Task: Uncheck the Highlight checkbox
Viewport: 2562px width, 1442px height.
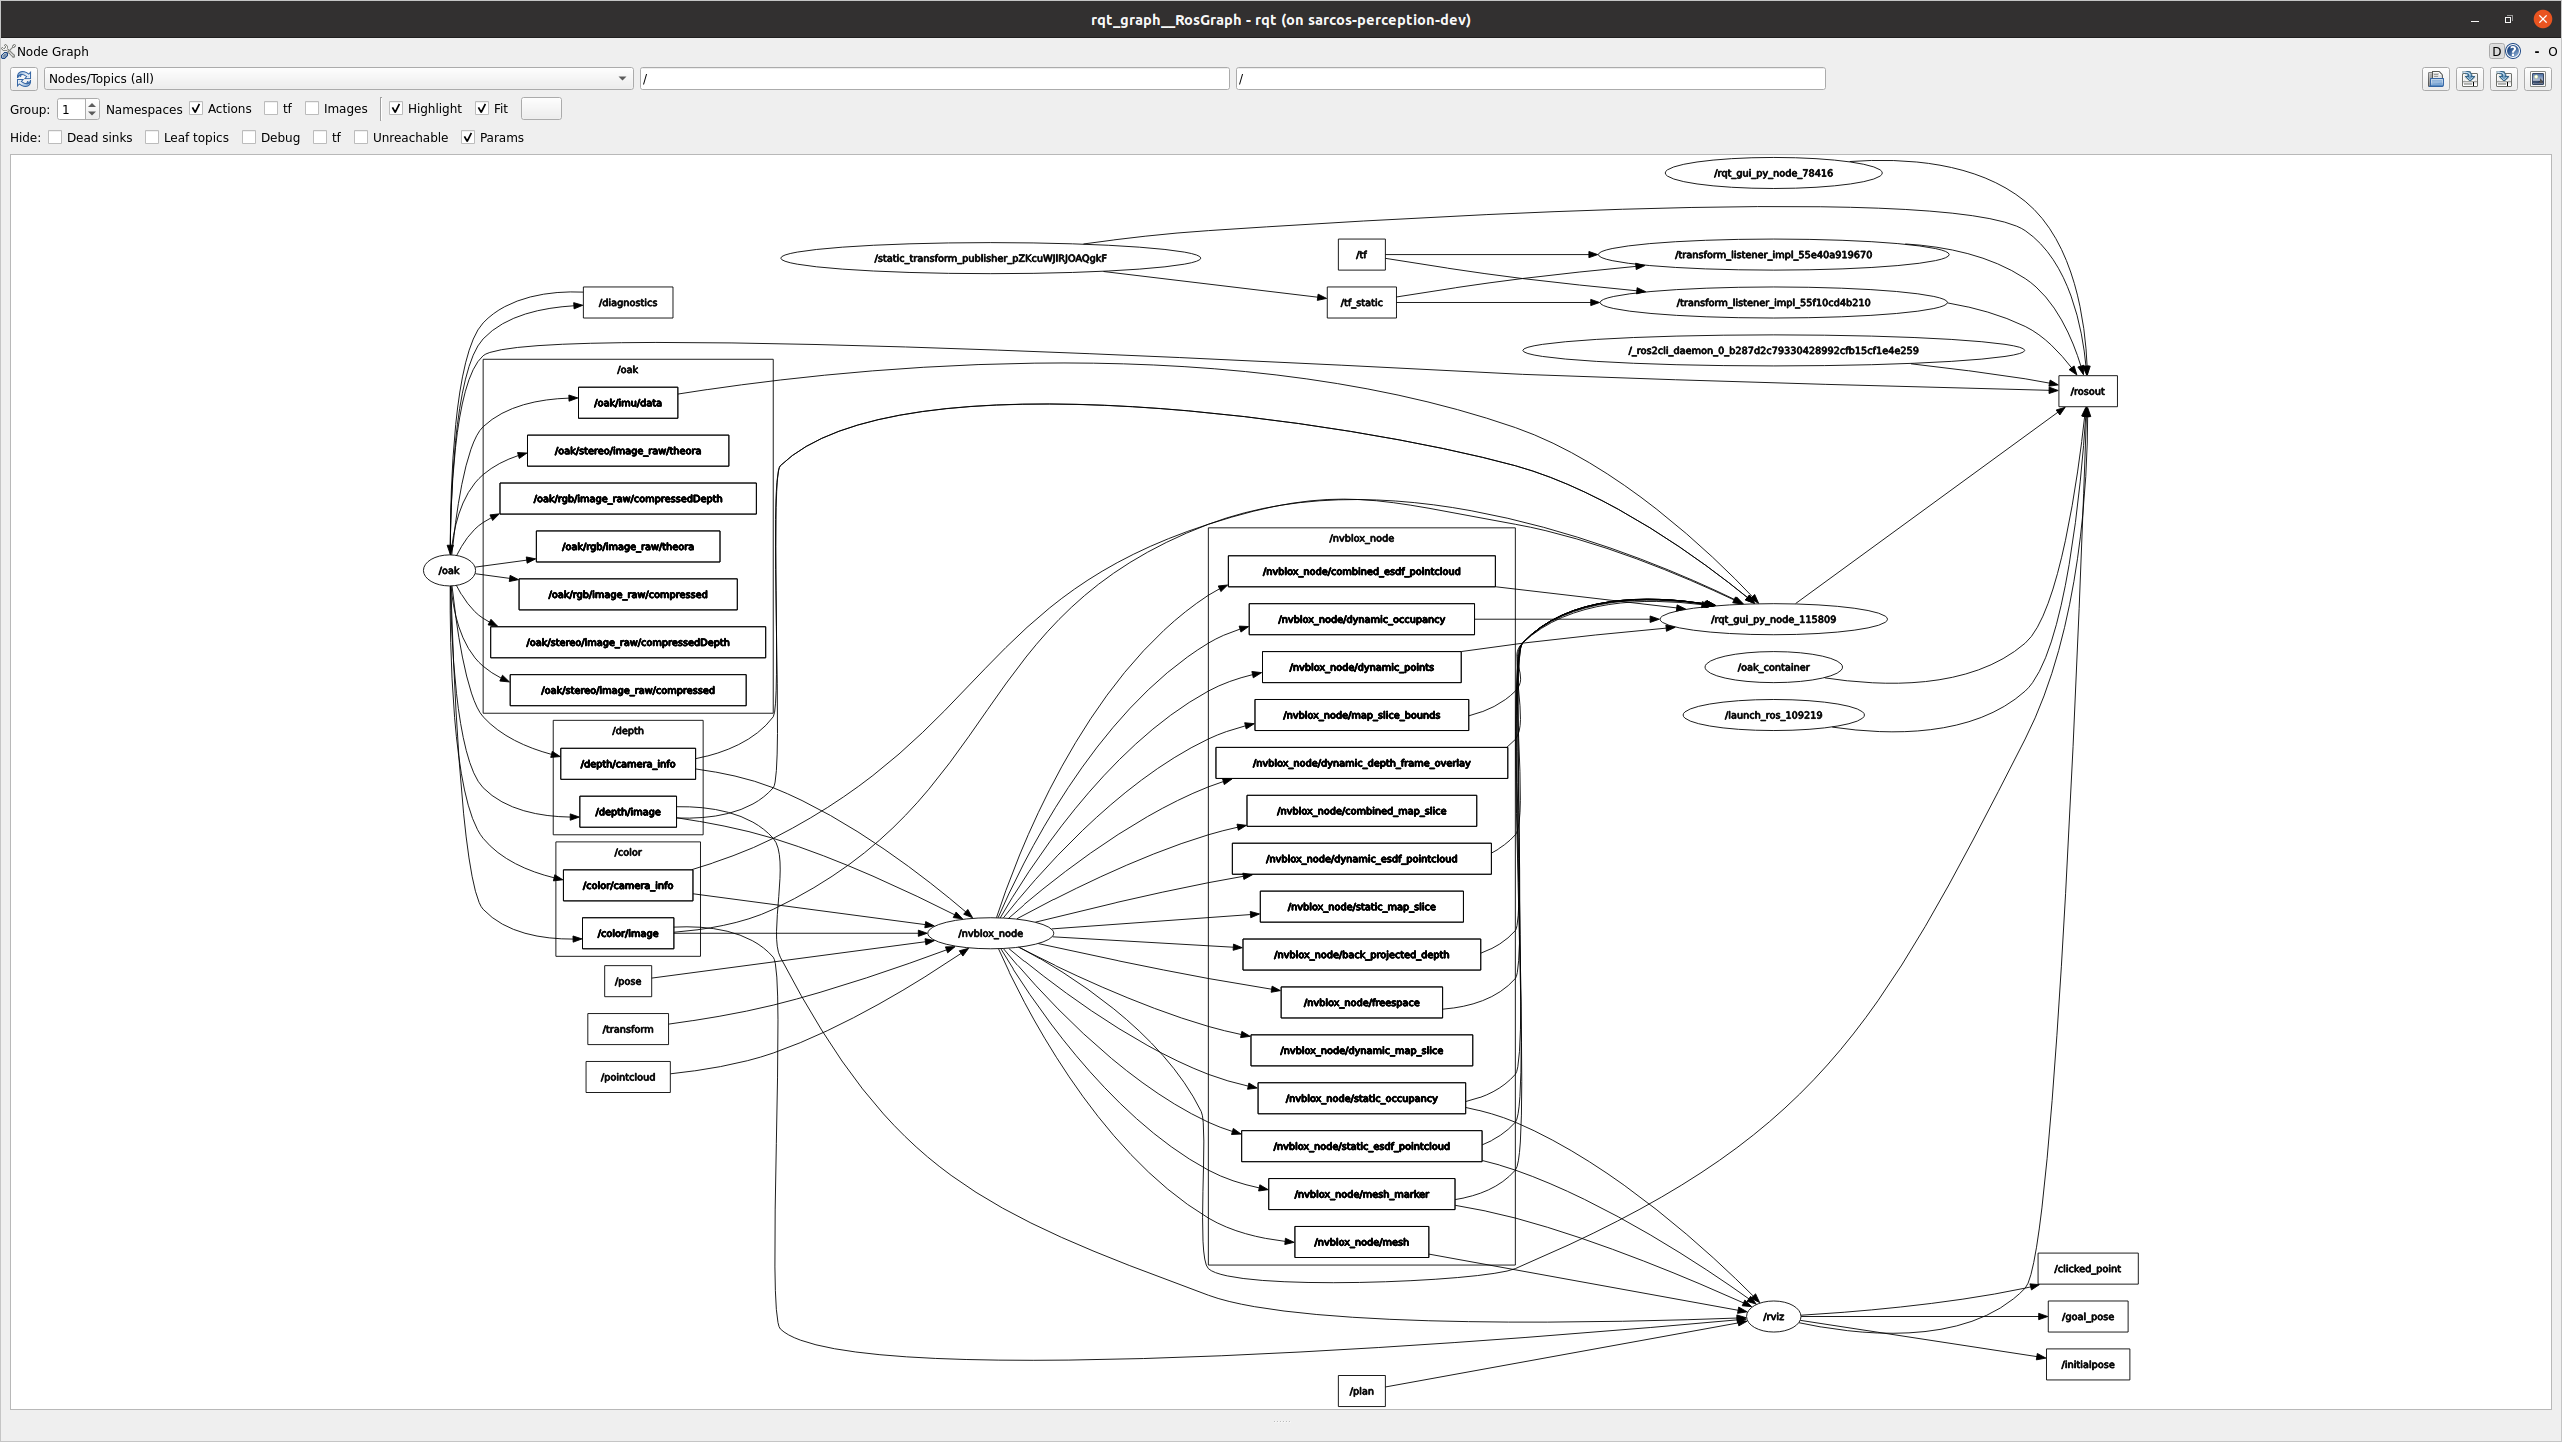Action: point(396,108)
